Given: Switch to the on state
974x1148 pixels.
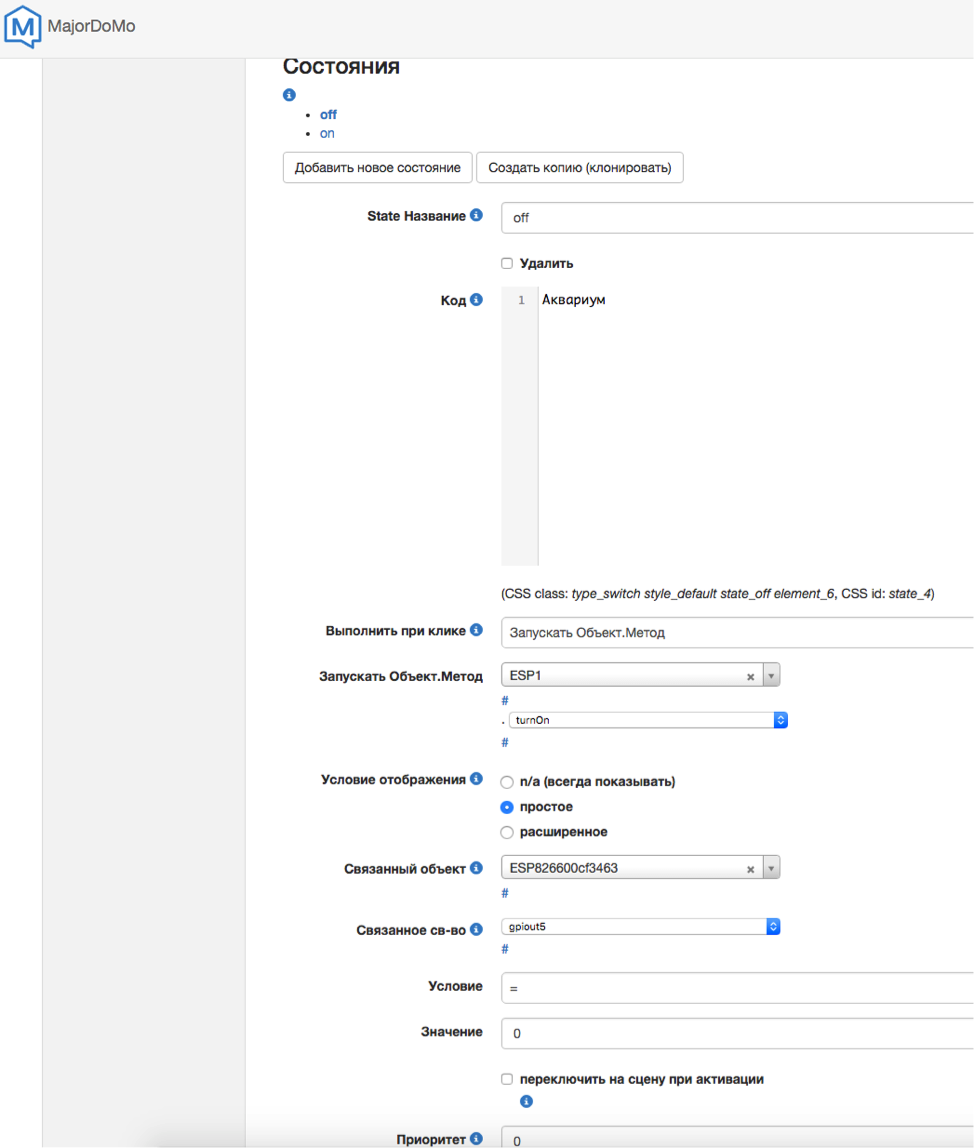Looking at the screenshot, I should point(327,133).
